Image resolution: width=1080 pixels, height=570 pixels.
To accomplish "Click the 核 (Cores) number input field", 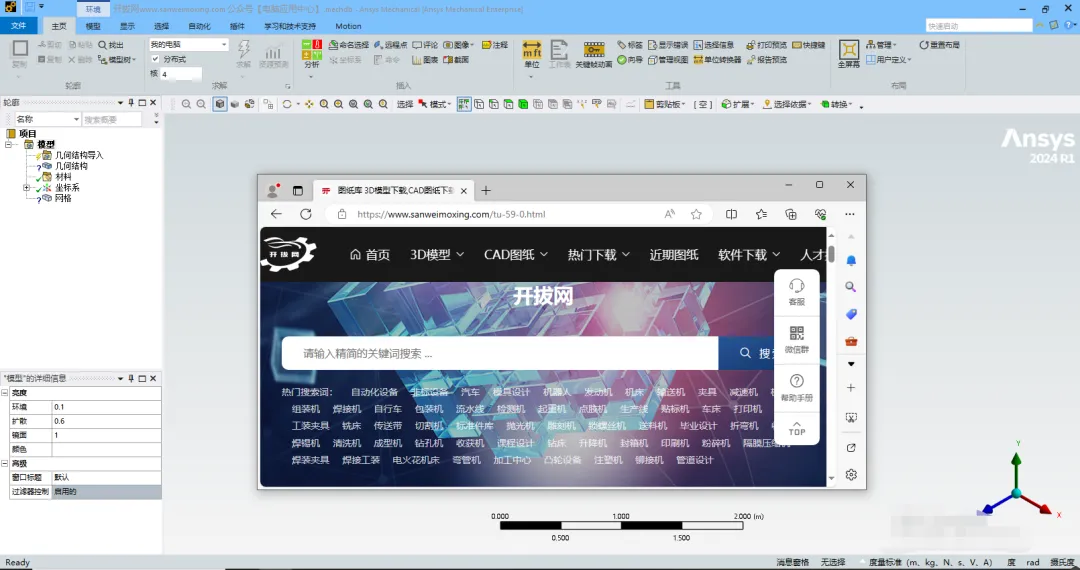I will tap(181, 74).
